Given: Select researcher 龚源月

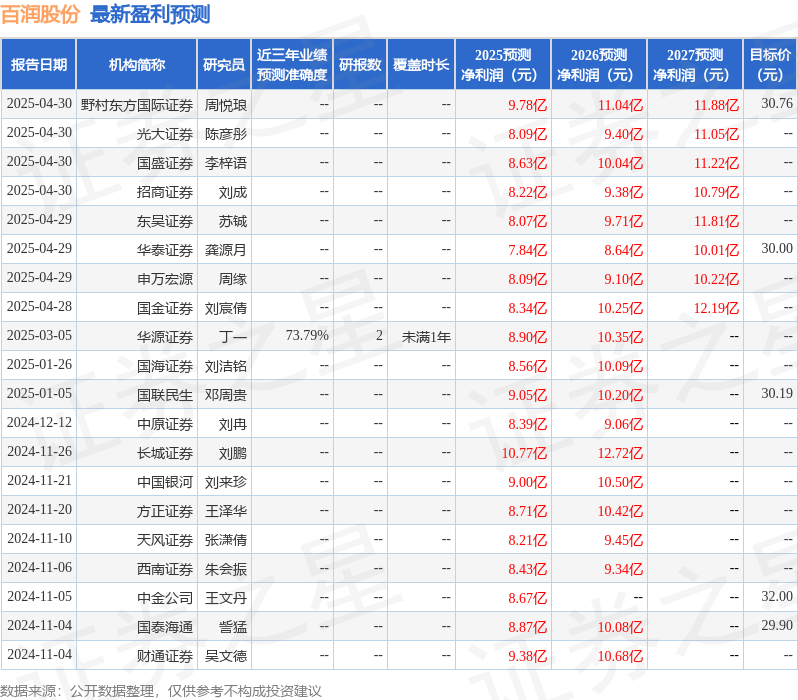Looking at the screenshot, I should tap(225, 250).
